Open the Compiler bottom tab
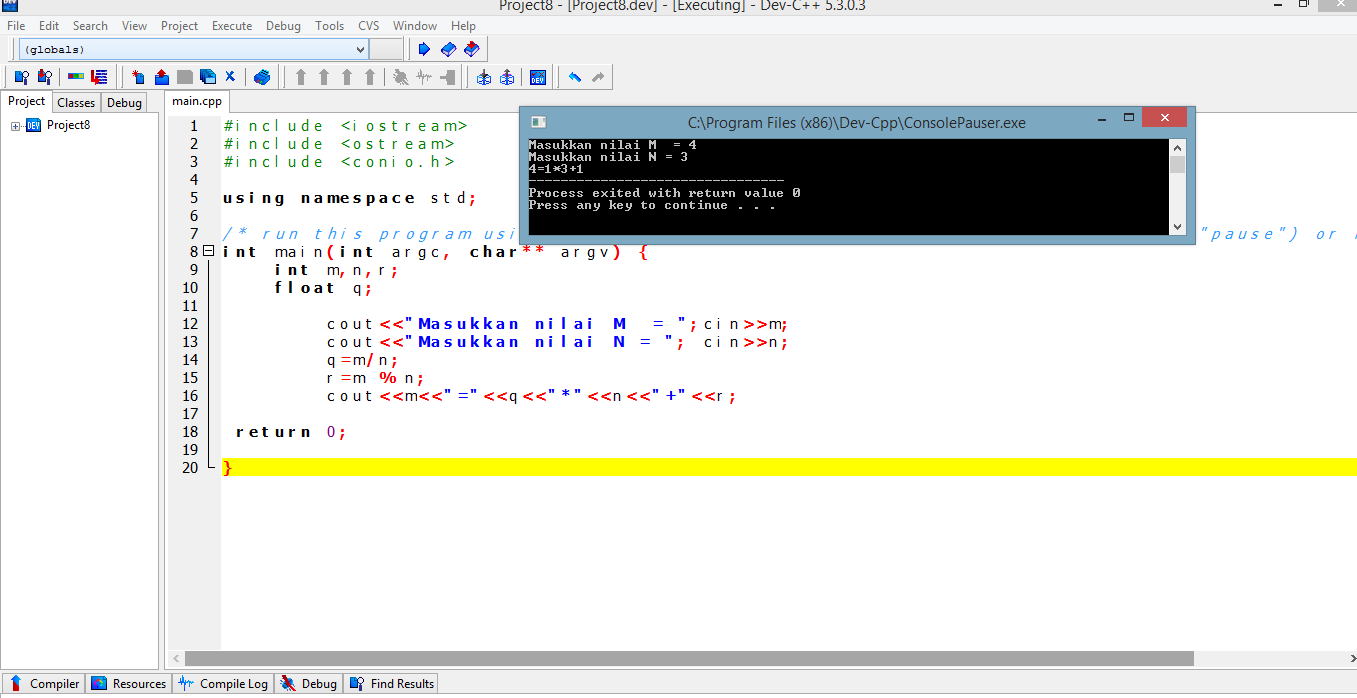The height and width of the screenshot is (698, 1357). (44, 684)
